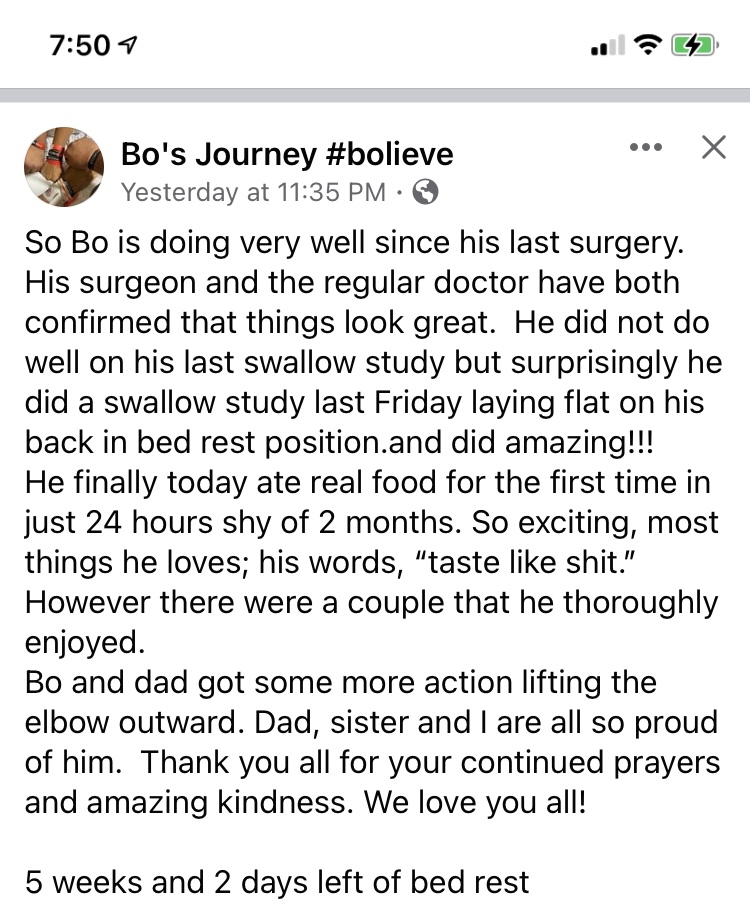This screenshot has height=917, width=750.
Task: Tap the cellular signal bars icon
Action: [x=608, y=45]
